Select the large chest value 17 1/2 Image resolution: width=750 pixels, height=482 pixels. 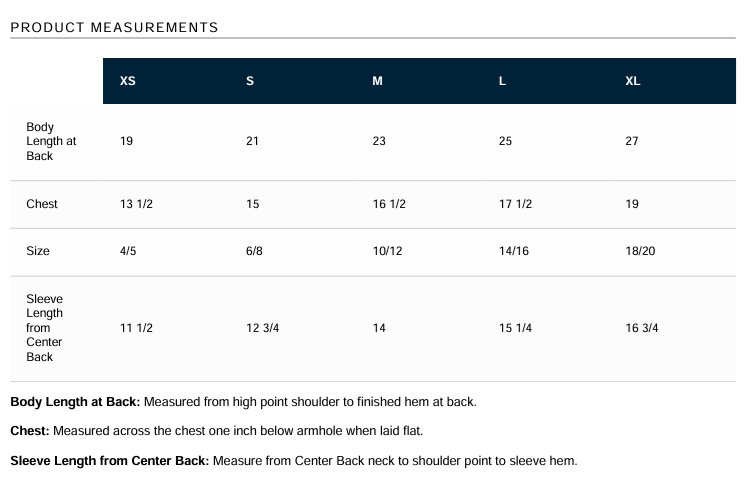(x=515, y=204)
